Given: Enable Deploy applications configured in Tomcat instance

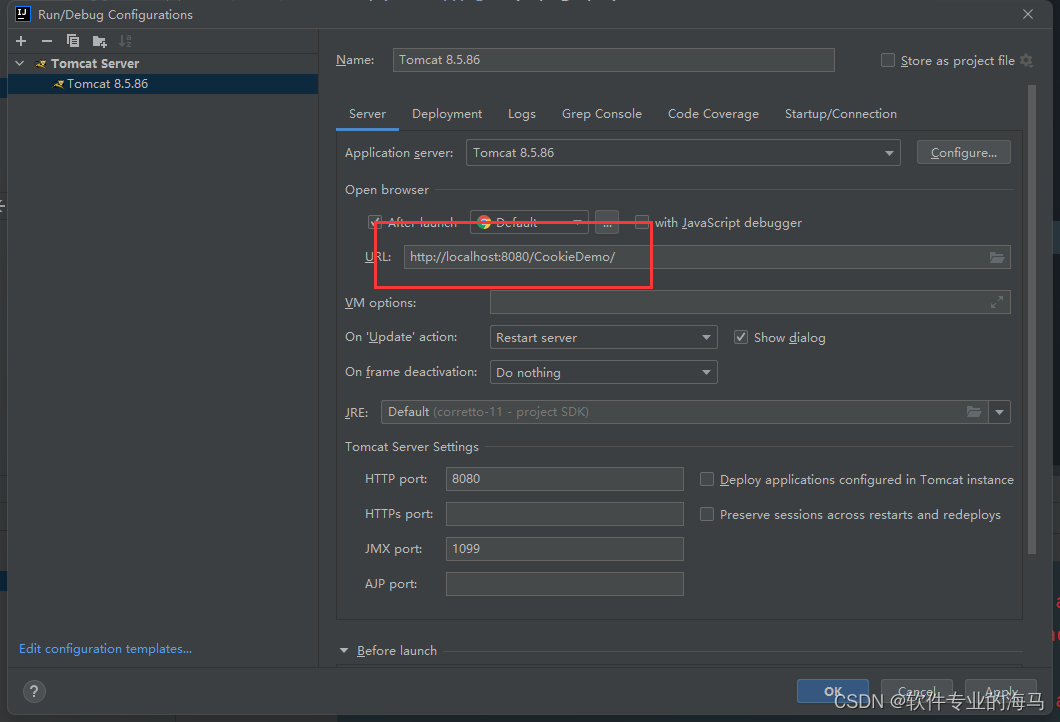Looking at the screenshot, I should tap(706, 479).
